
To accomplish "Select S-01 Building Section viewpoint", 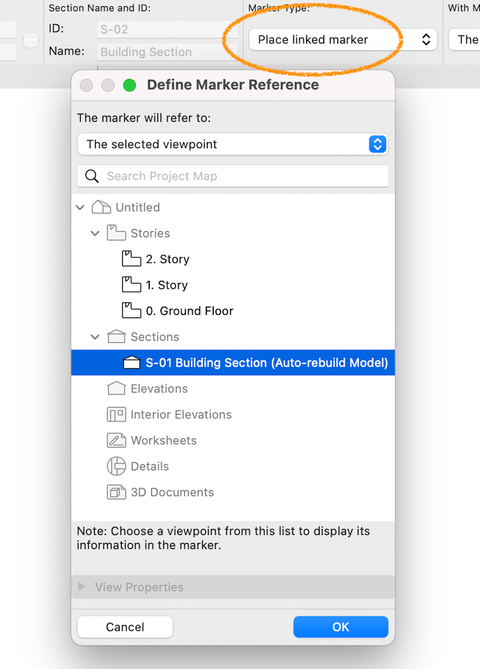I will point(233,363).
